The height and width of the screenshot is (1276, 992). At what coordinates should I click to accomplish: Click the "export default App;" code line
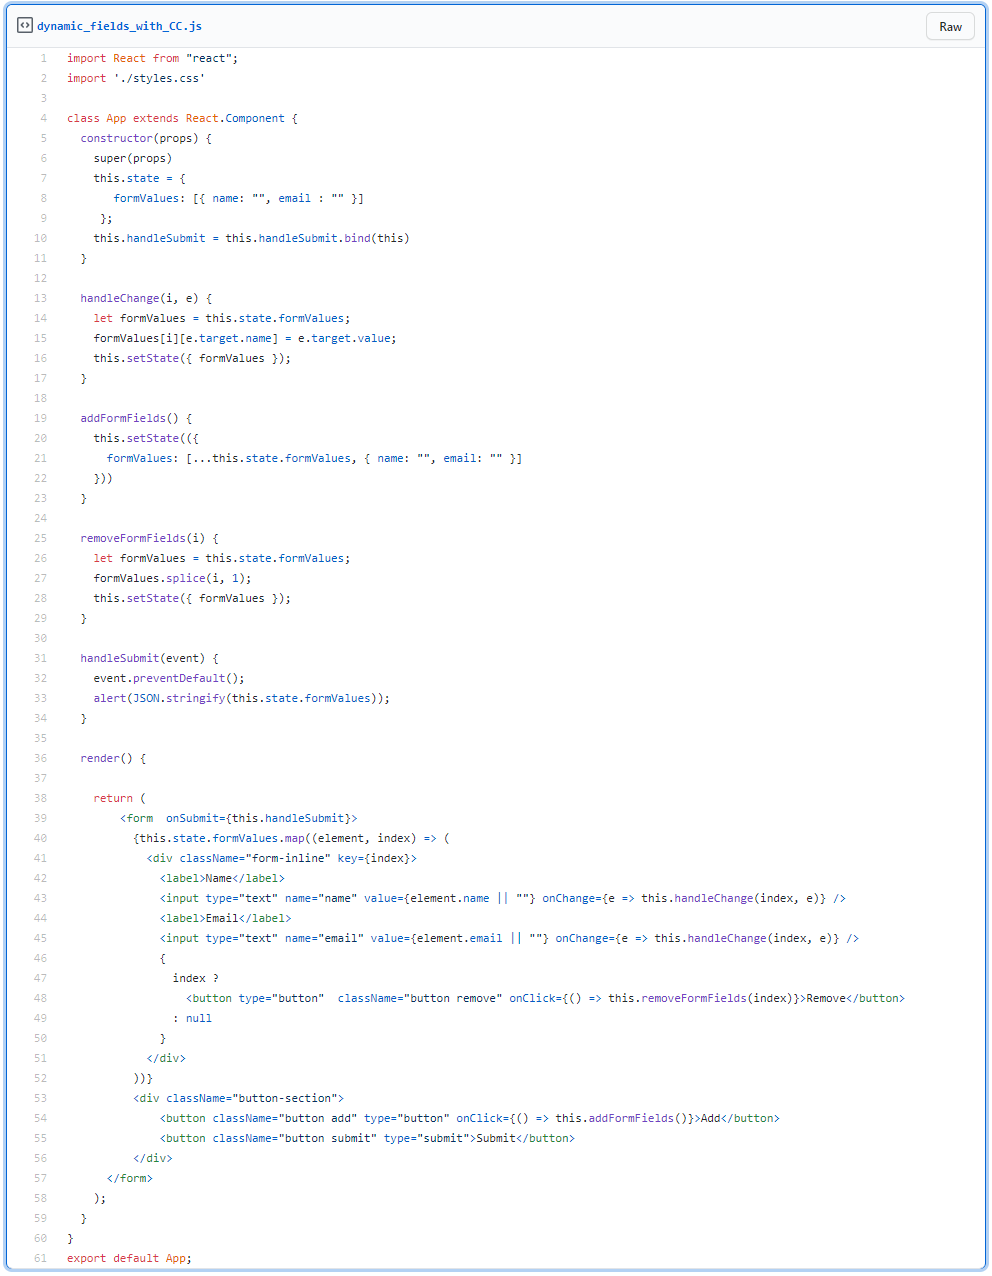pyautogui.click(x=129, y=1258)
